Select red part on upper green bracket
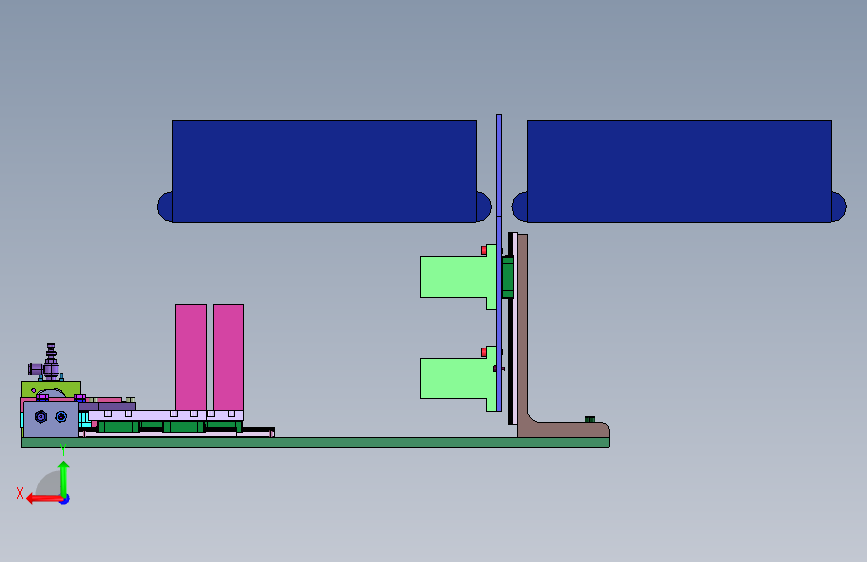Viewport: 867px width, 562px height. point(484,251)
